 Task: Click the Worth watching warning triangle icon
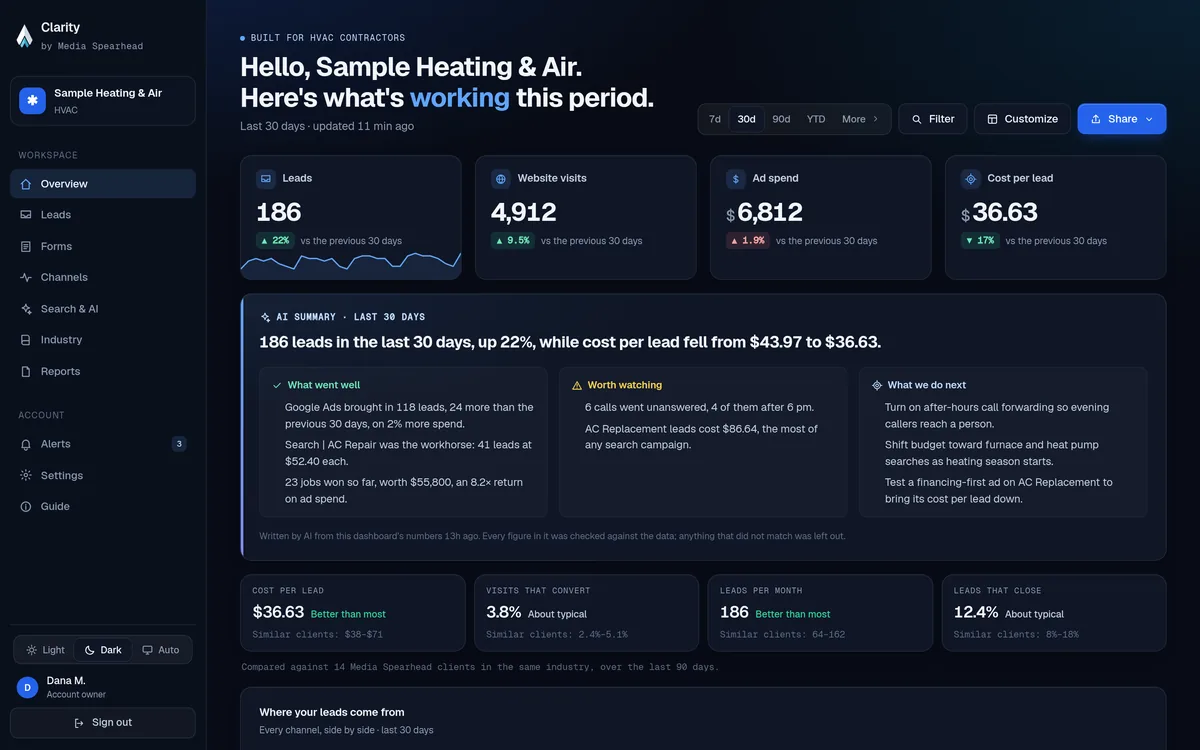(x=577, y=385)
